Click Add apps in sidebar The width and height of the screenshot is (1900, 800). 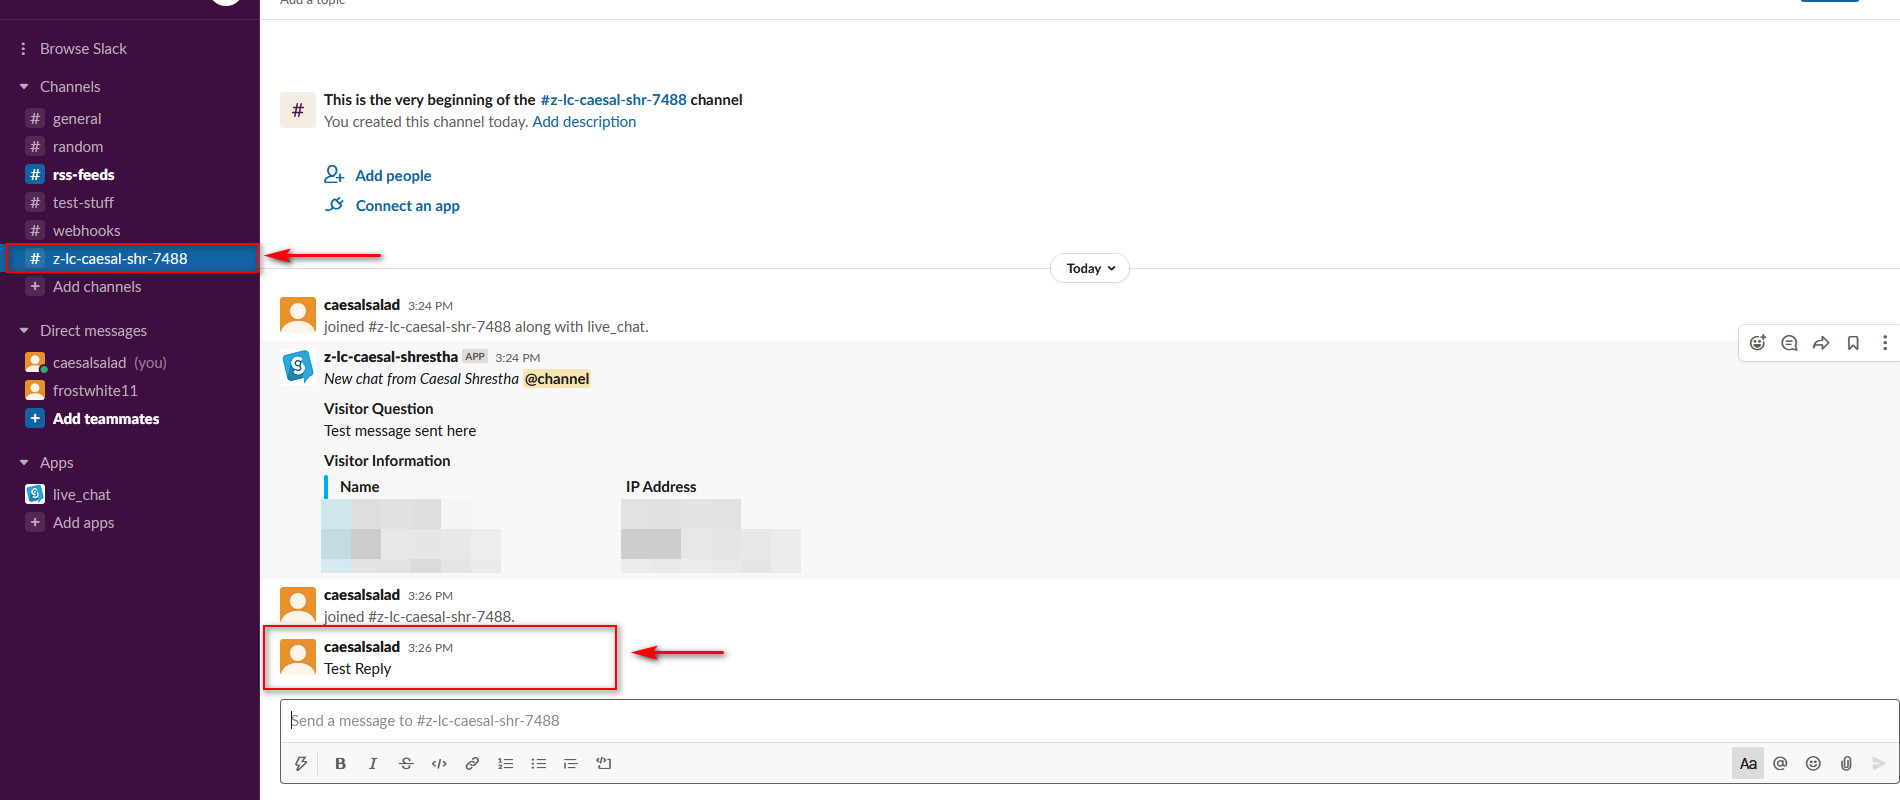(x=83, y=522)
